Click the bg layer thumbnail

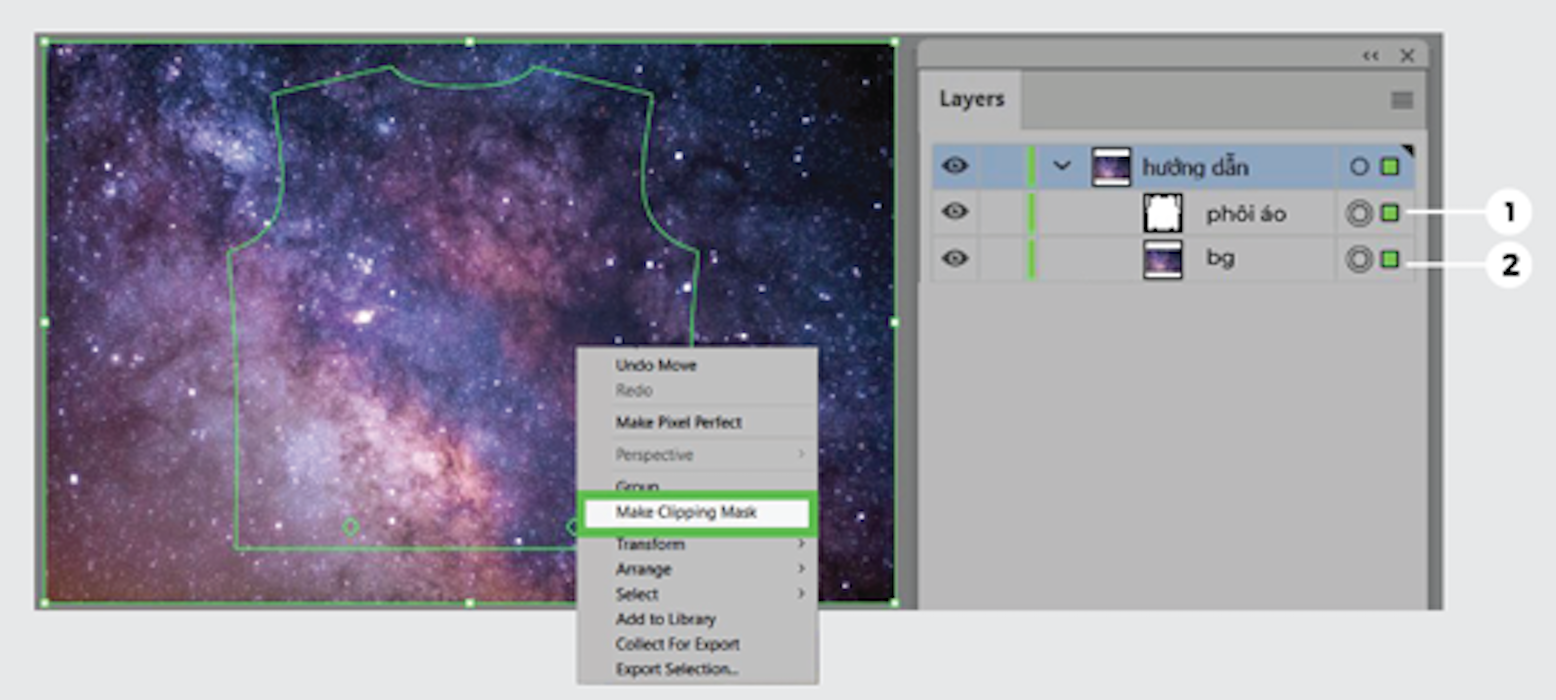click(1162, 259)
